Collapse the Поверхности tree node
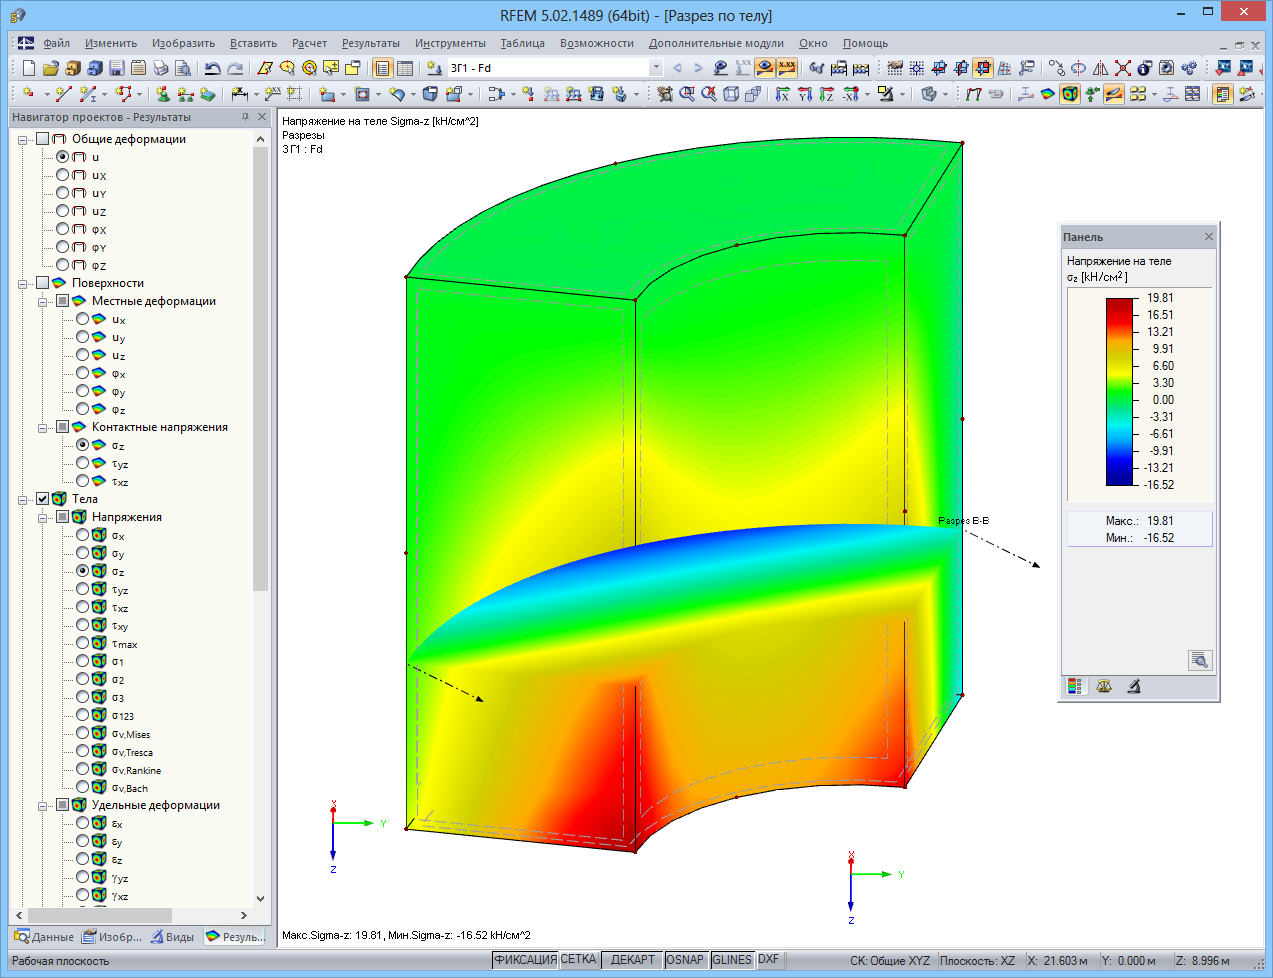 click(23, 284)
